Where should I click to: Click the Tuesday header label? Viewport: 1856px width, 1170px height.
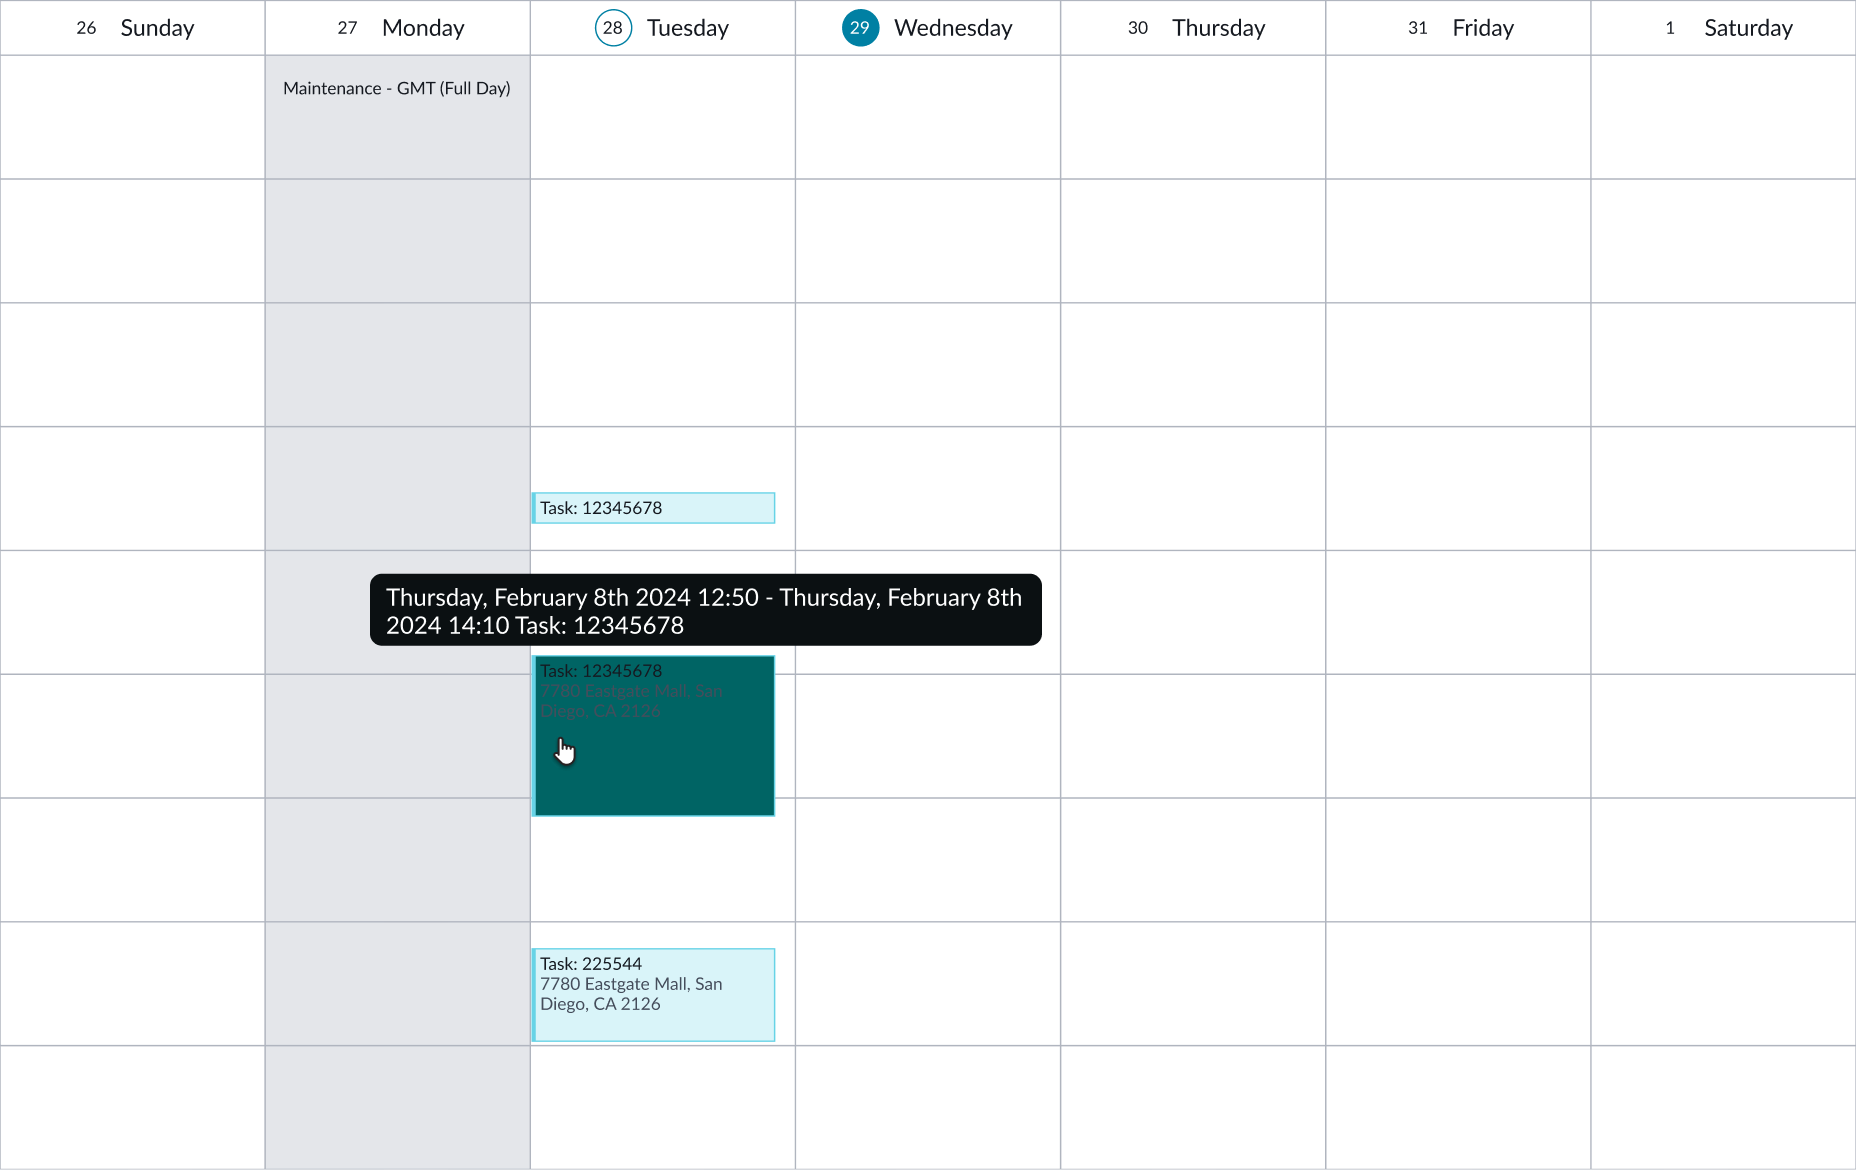coord(688,28)
